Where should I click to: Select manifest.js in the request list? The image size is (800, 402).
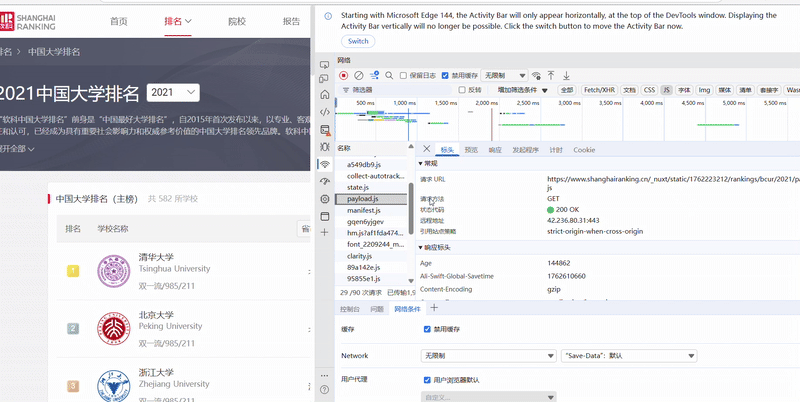click(x=371, y=211)
